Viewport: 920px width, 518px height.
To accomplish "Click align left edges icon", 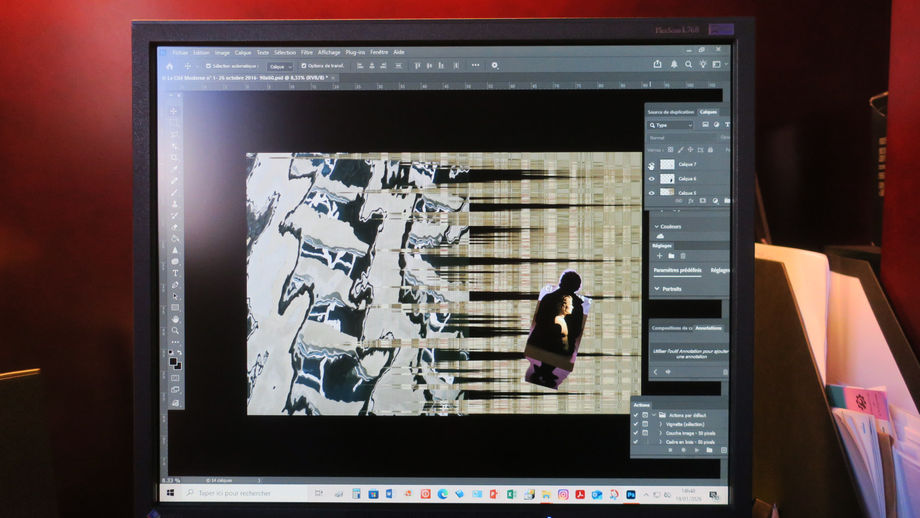I will pyautogui.click(x=360, y=66).
